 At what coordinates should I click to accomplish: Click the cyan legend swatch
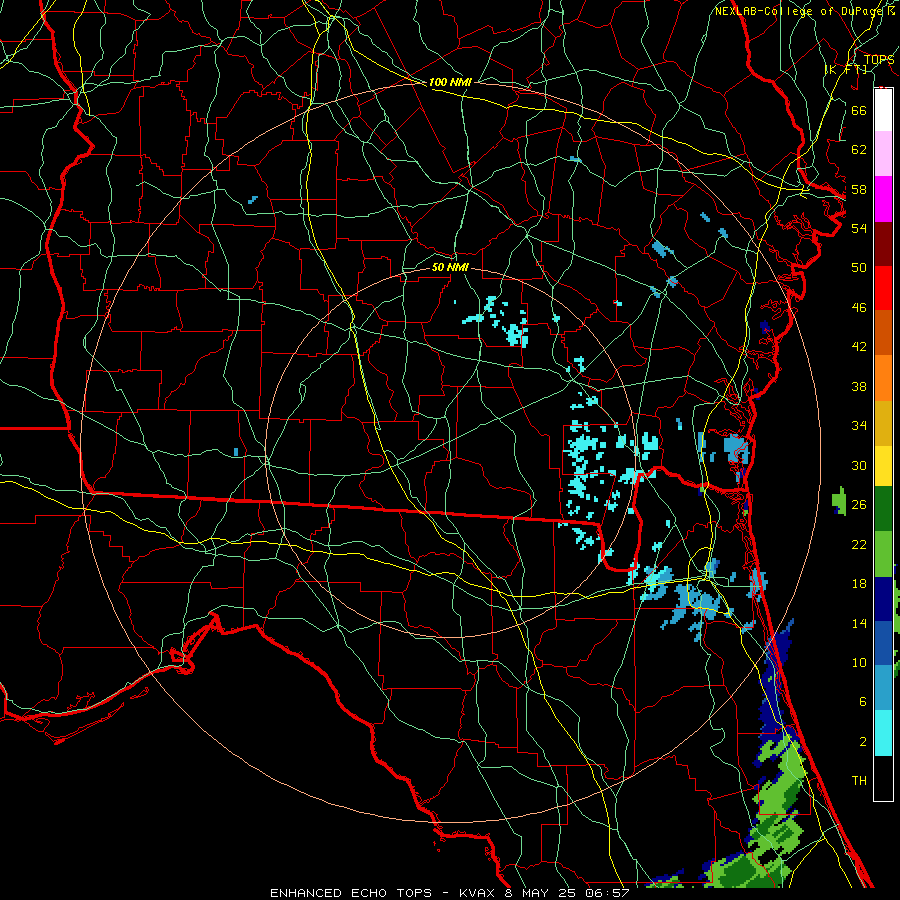883,732
